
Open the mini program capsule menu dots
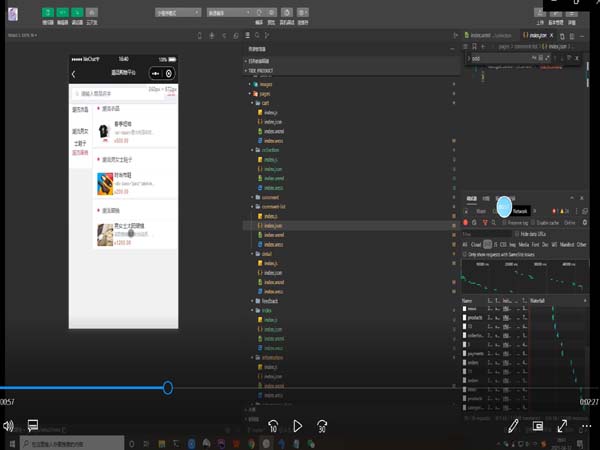coord(155,74)
